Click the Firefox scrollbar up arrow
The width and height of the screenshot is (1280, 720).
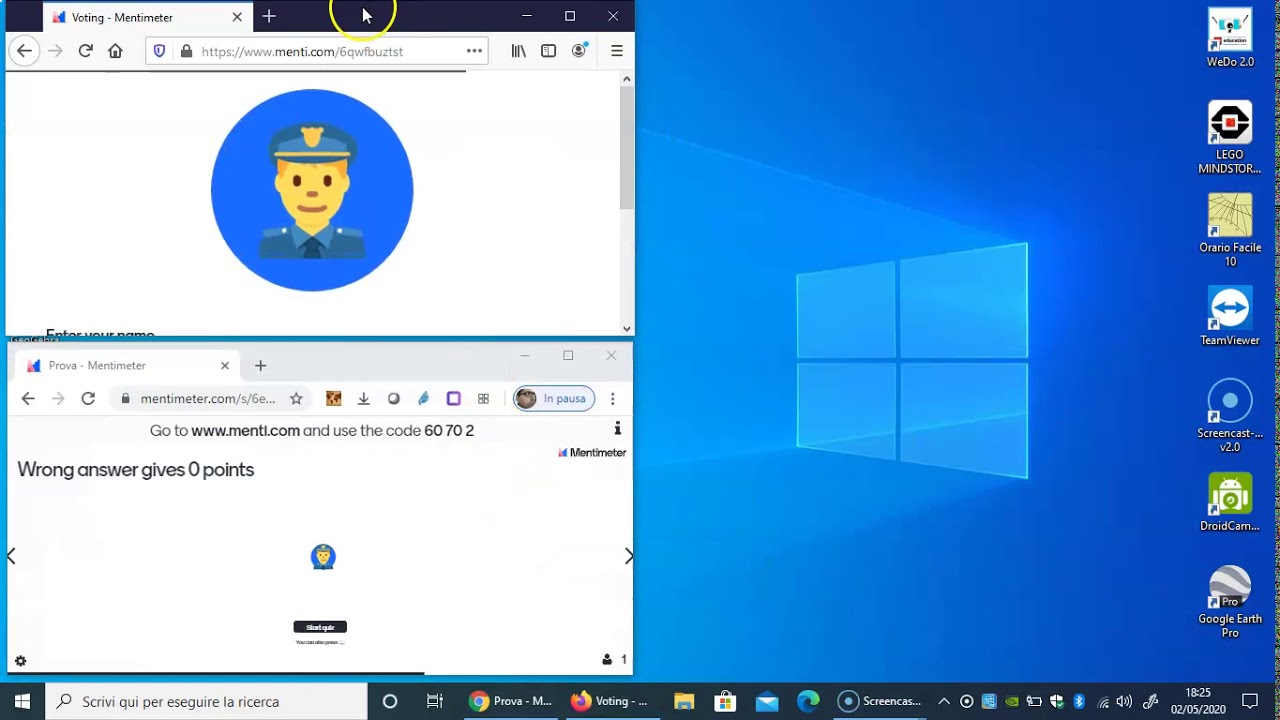point(627,78)
